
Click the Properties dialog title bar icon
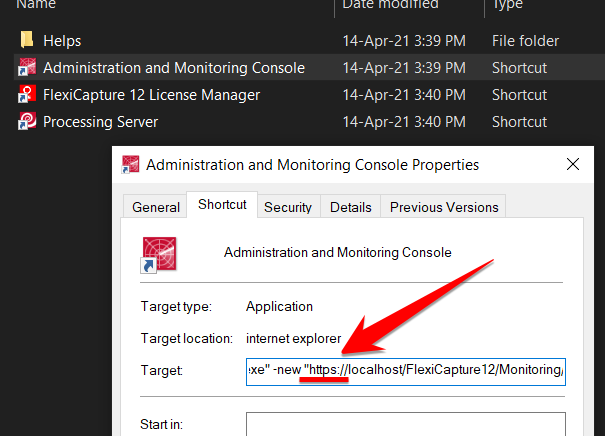click(130, 165)
